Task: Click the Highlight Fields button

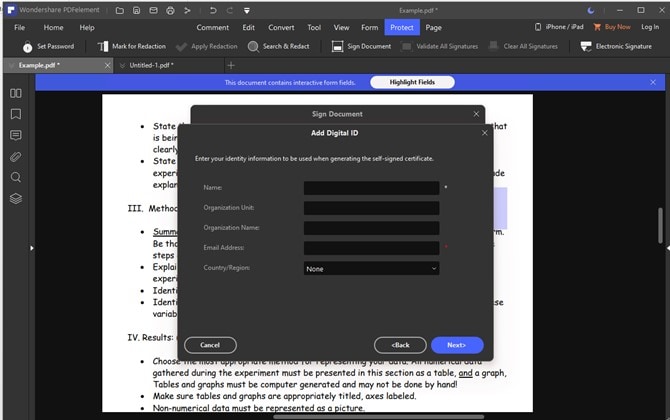Action: click(412, 82)
